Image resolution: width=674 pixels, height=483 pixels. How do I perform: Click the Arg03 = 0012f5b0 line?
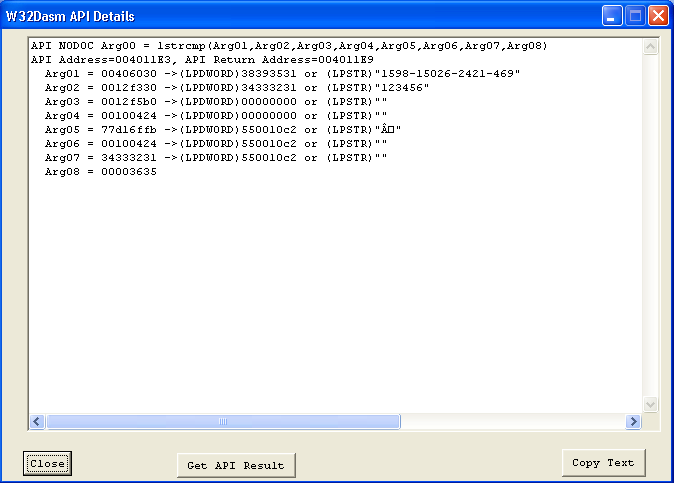tap(216, 102)
